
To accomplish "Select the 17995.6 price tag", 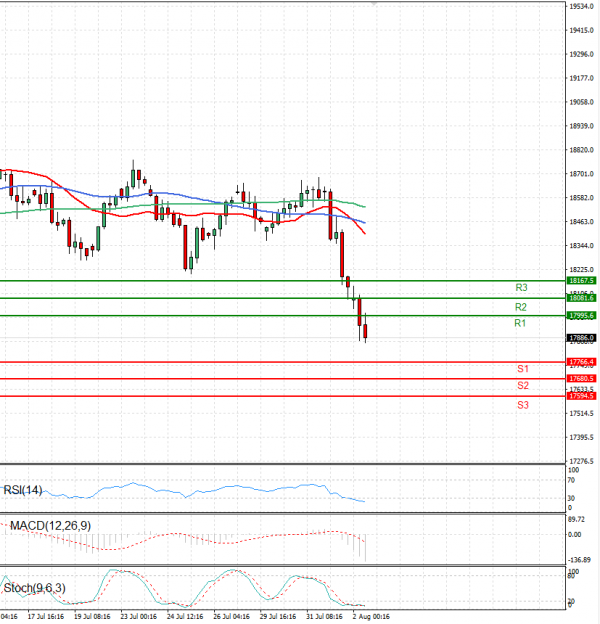I will (581, 316).
